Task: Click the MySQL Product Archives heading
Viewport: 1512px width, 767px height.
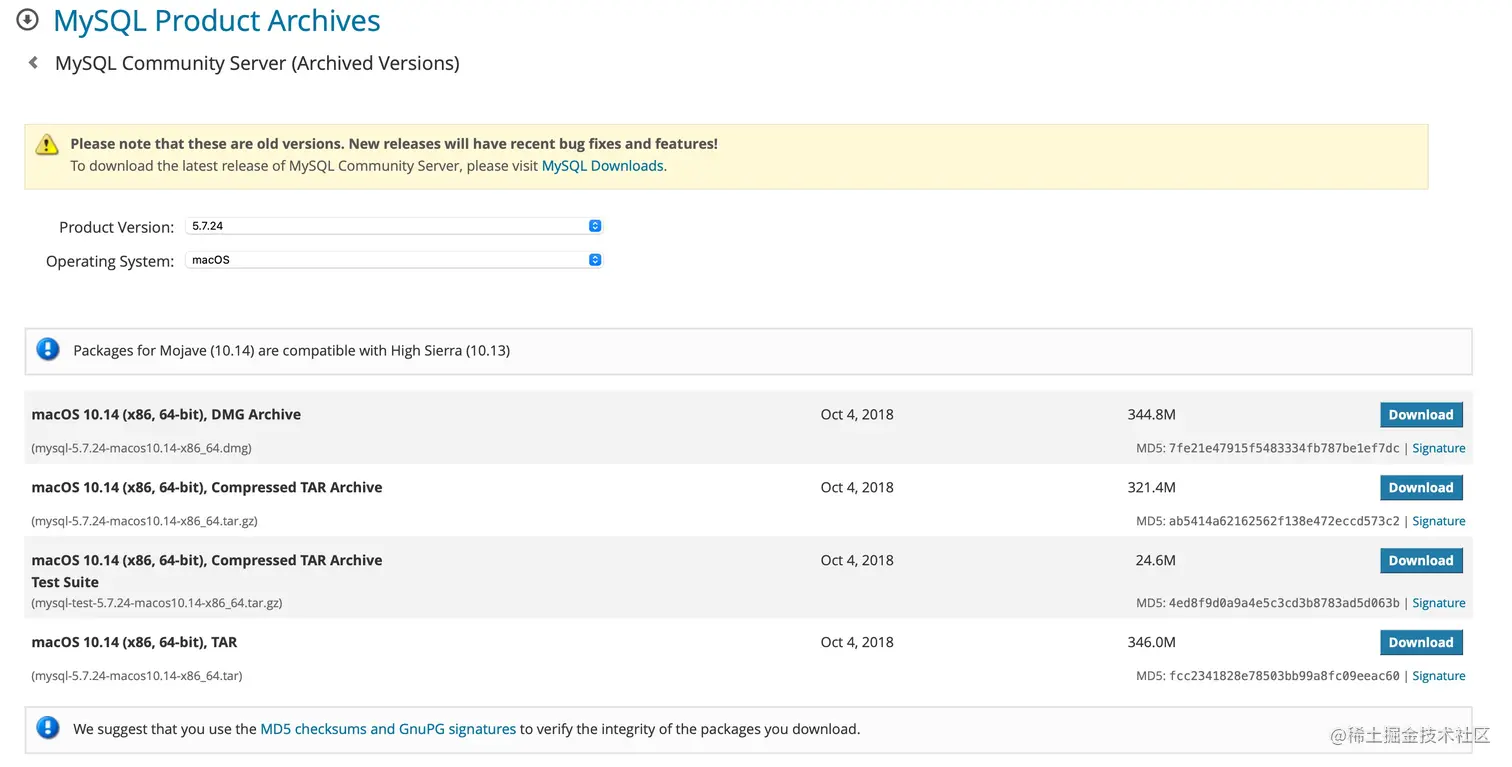Action: (217, 20)
